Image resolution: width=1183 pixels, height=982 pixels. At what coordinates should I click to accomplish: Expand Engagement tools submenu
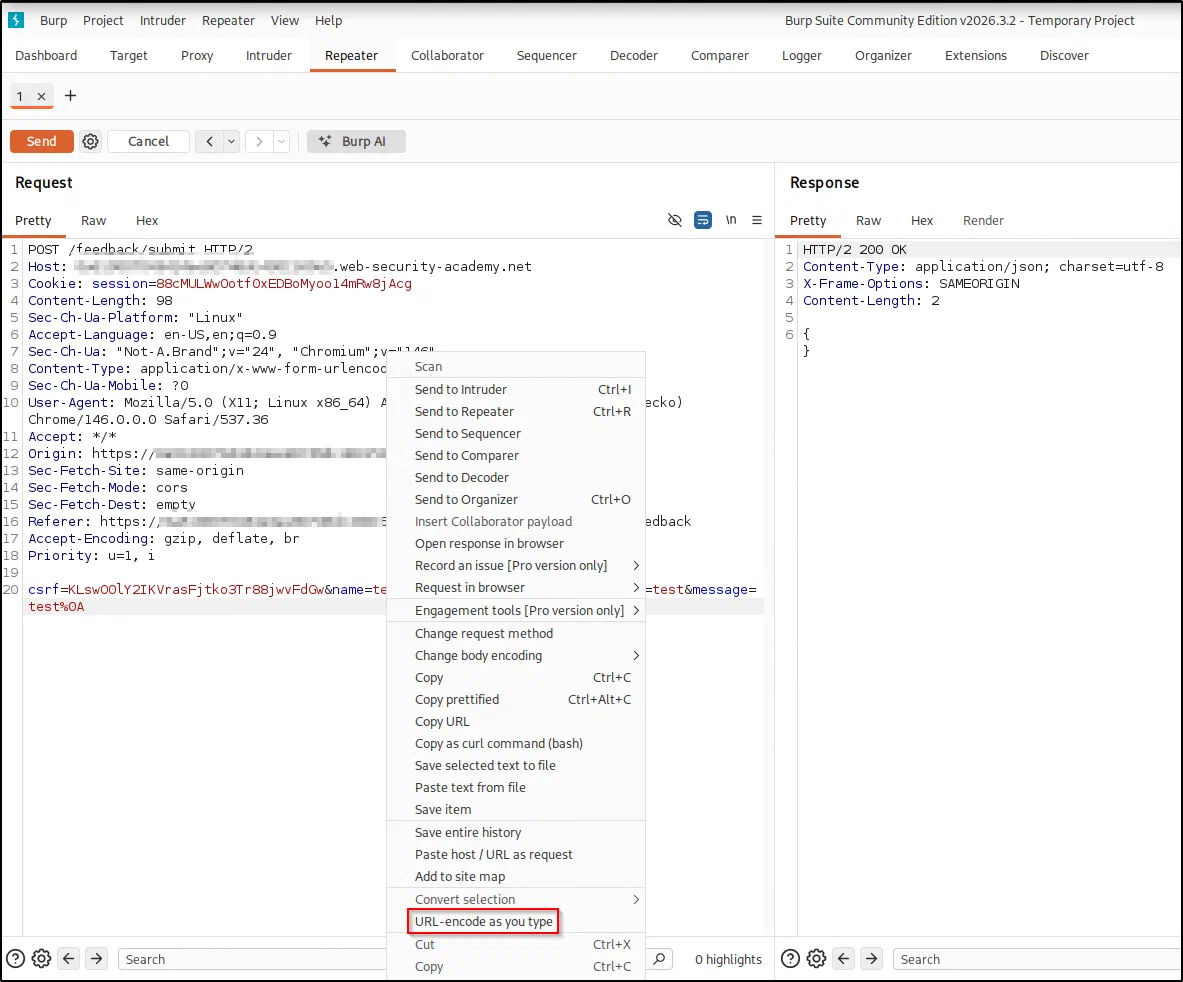(x=516, y=610)
